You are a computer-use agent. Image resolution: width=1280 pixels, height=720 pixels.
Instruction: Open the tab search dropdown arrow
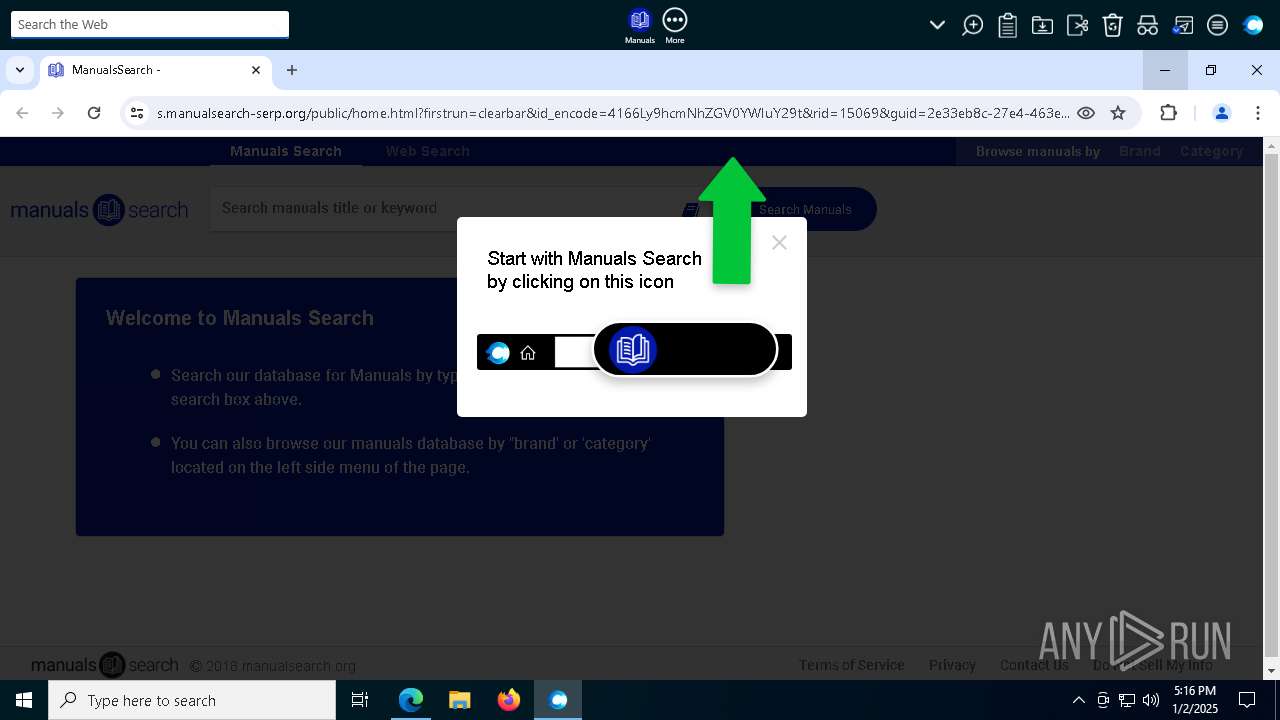(x=20, y=70)
